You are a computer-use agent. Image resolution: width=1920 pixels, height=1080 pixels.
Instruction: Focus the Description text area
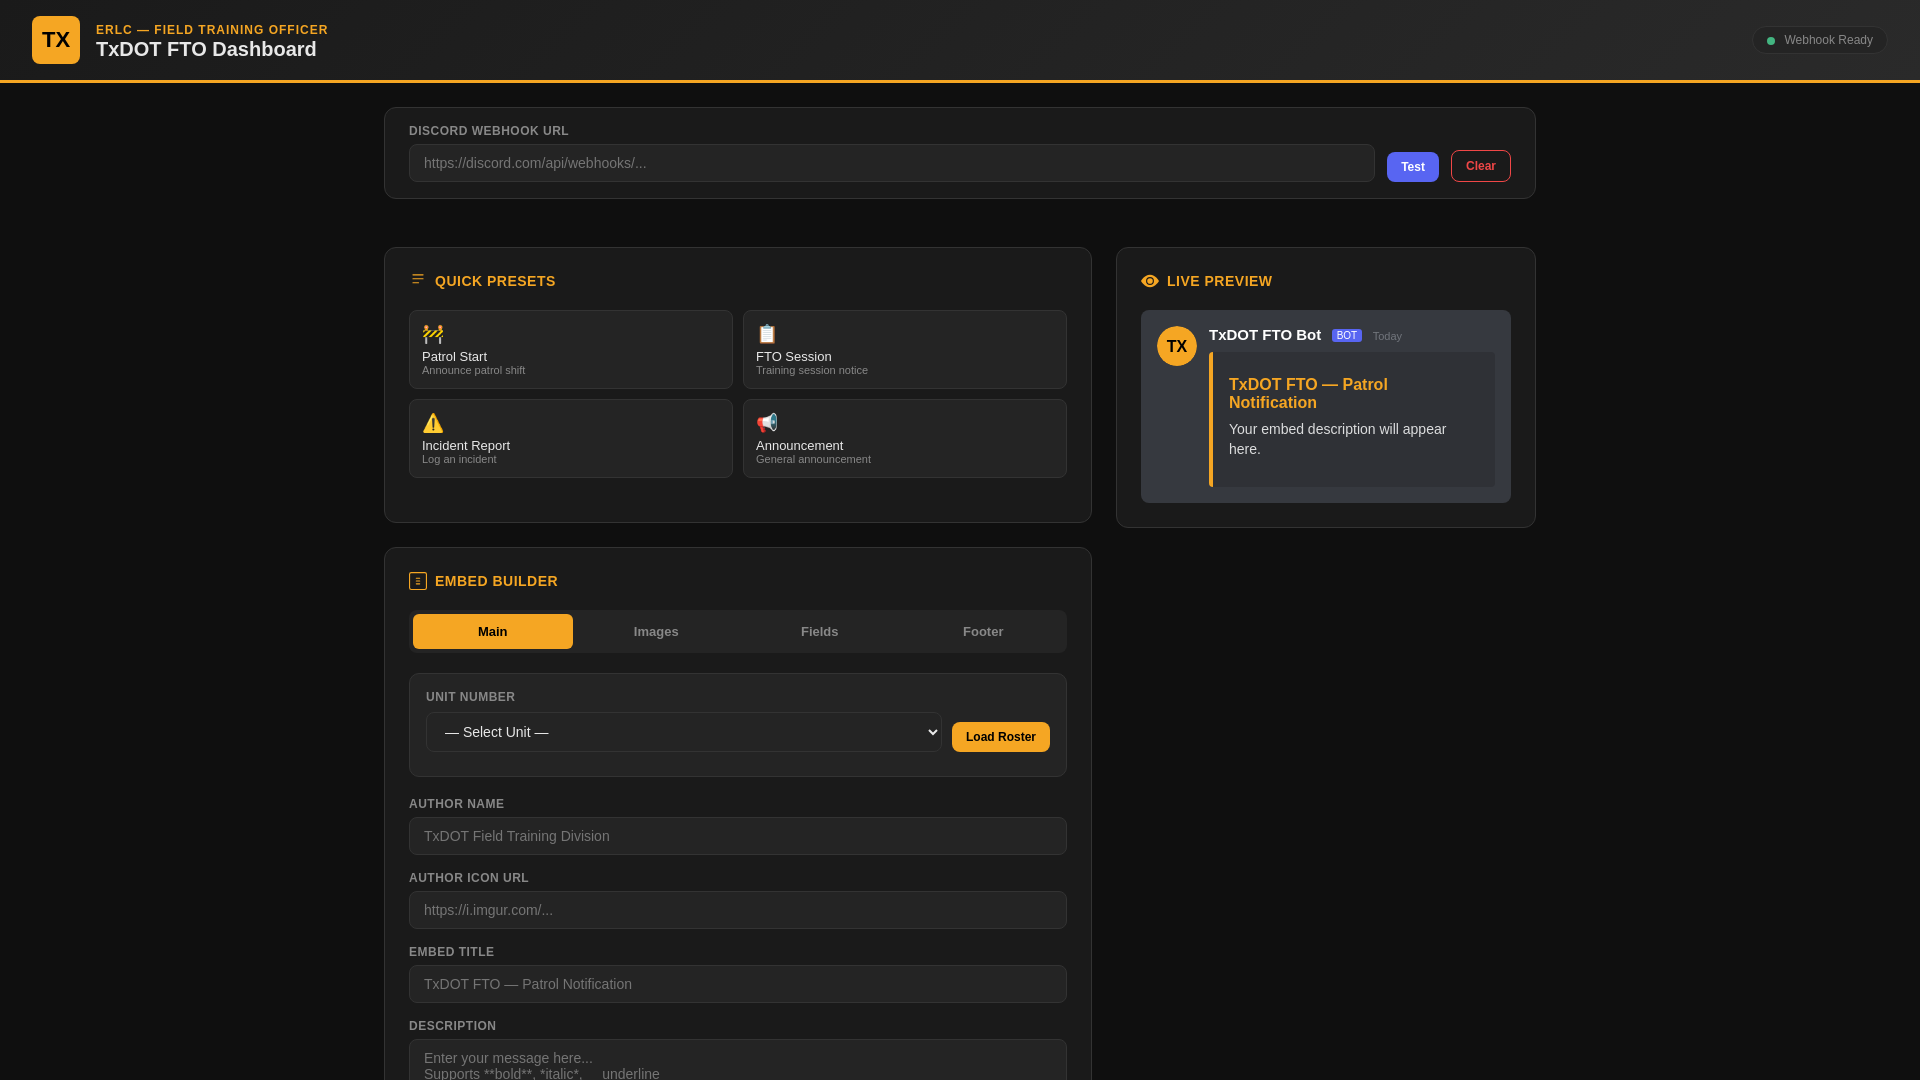tap(738, 1060)
